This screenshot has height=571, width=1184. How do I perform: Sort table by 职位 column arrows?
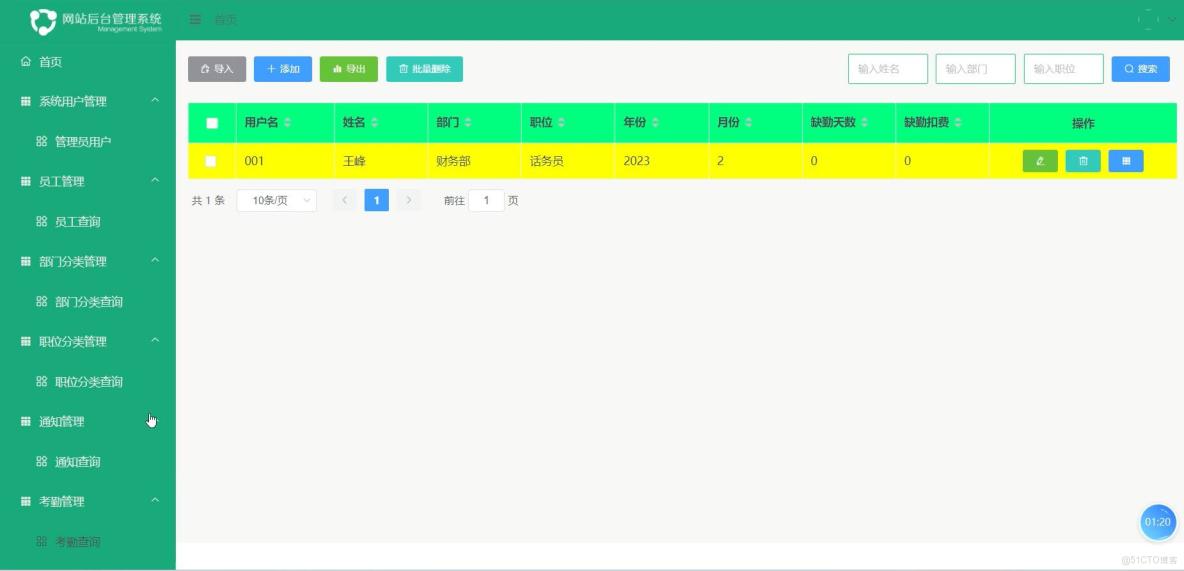[x=561, y=122]
